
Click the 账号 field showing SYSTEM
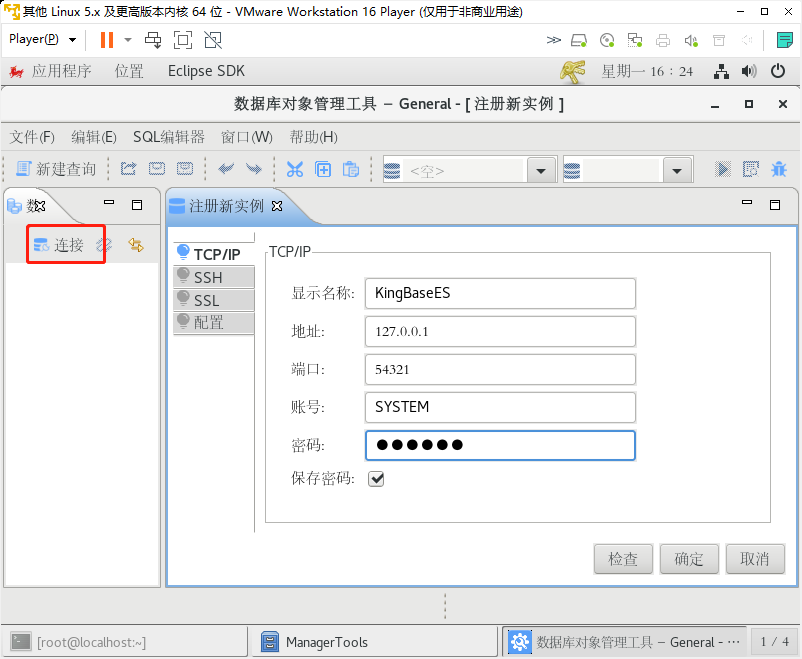500,407
